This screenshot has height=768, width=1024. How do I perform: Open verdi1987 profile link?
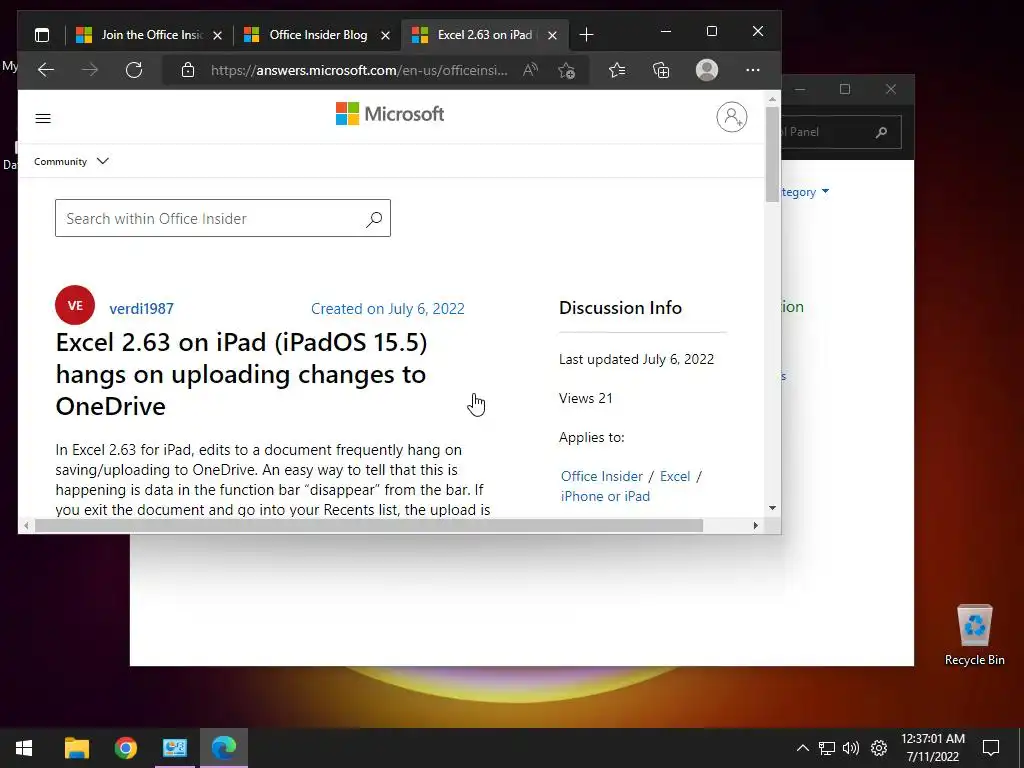(141, 308)
